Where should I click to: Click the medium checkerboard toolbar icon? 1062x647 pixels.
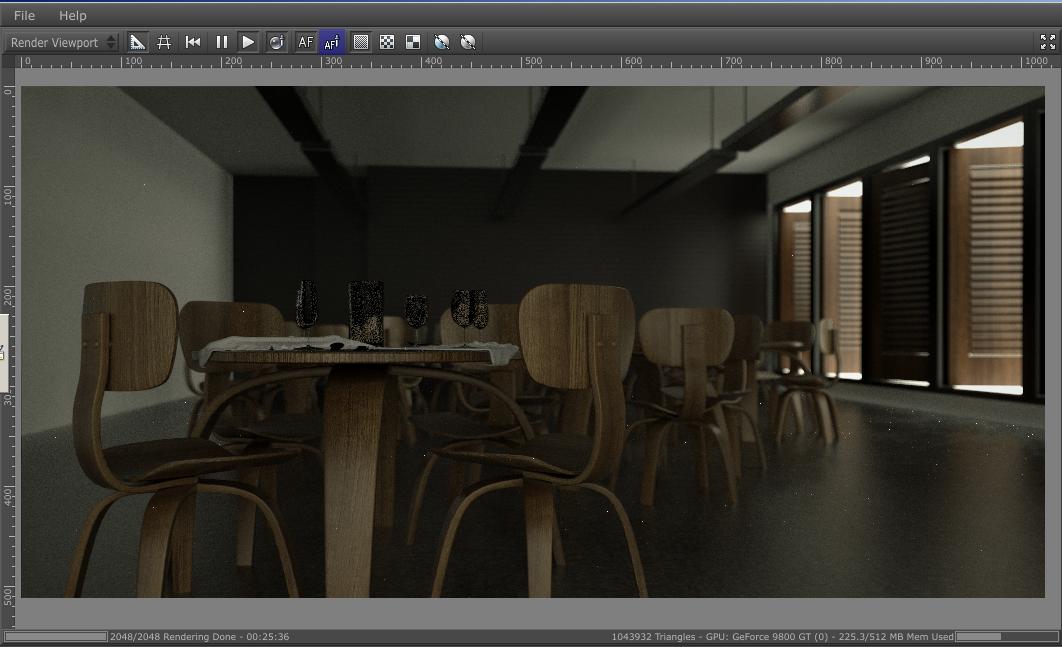point(387,42)
